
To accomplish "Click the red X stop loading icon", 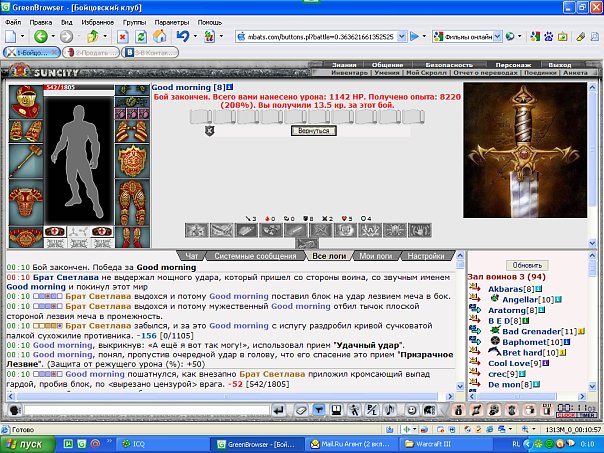I will (x=122, y=37).
